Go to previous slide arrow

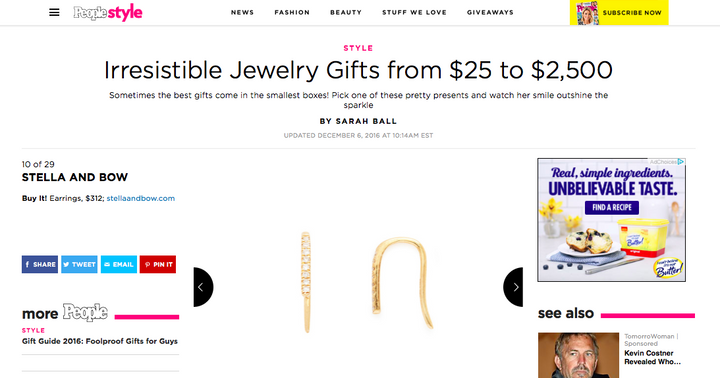click(203, 287)
